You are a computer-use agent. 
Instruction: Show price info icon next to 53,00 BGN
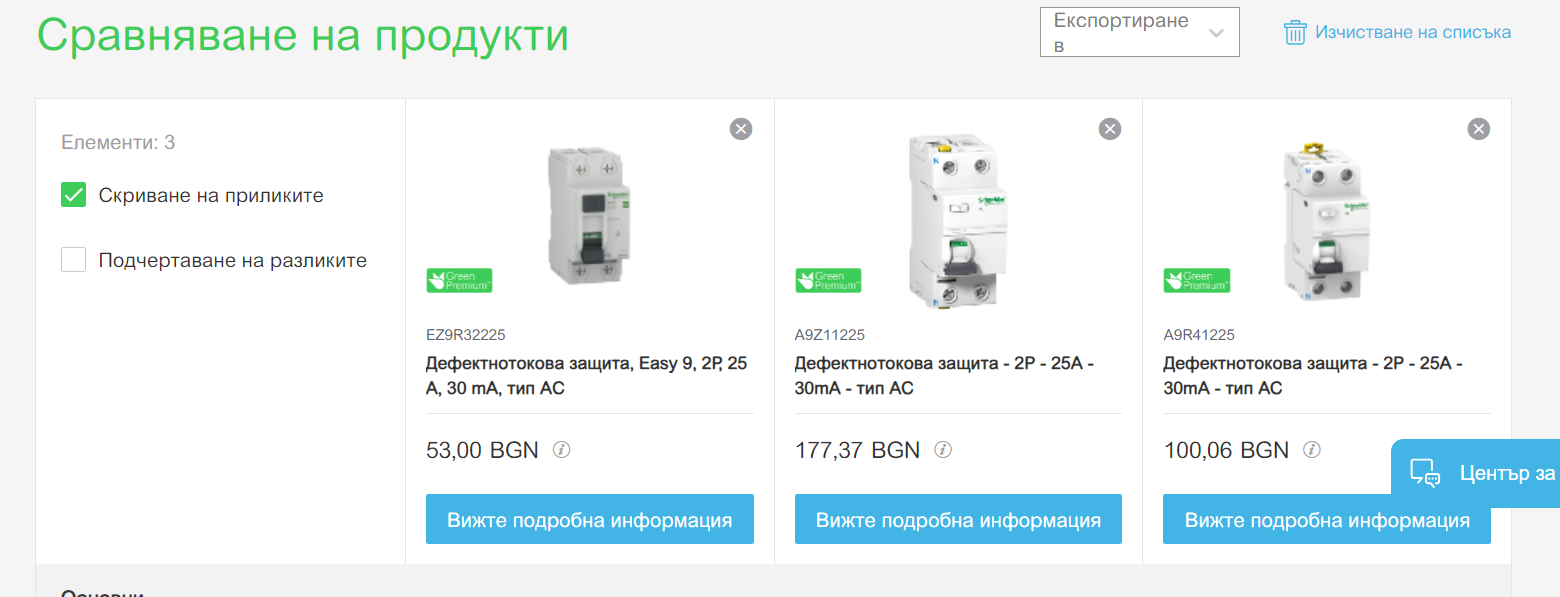(562, 450)
